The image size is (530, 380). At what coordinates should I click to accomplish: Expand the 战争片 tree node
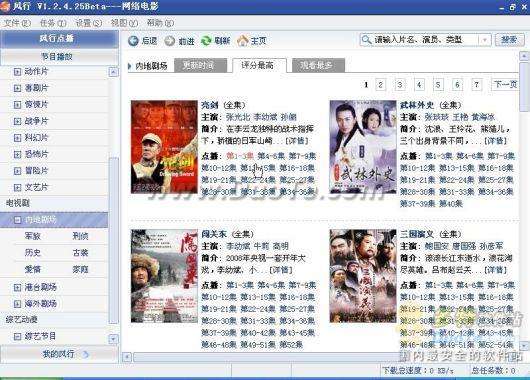point(17,121)
